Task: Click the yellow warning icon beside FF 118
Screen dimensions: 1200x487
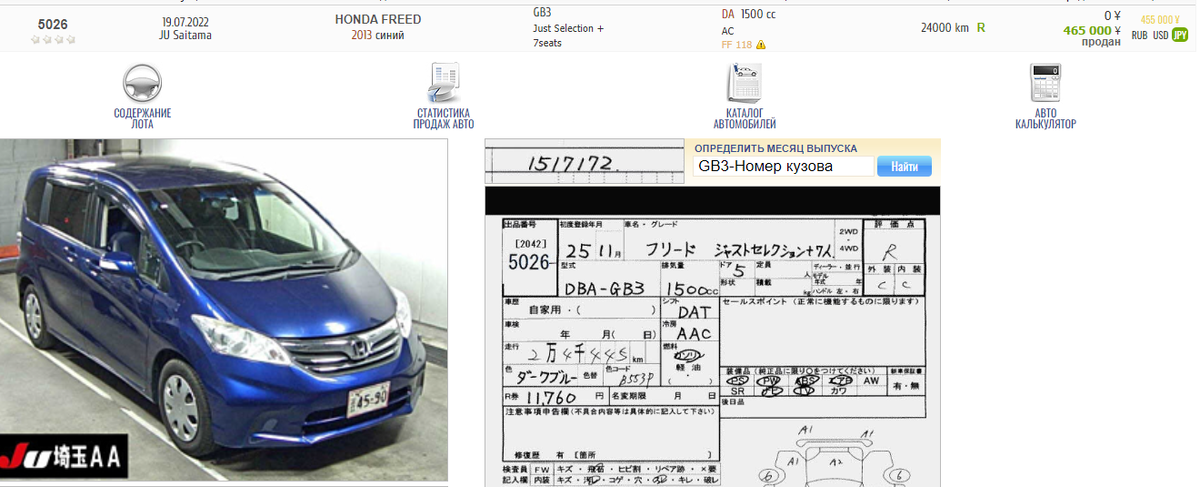Action: (761, 45)
